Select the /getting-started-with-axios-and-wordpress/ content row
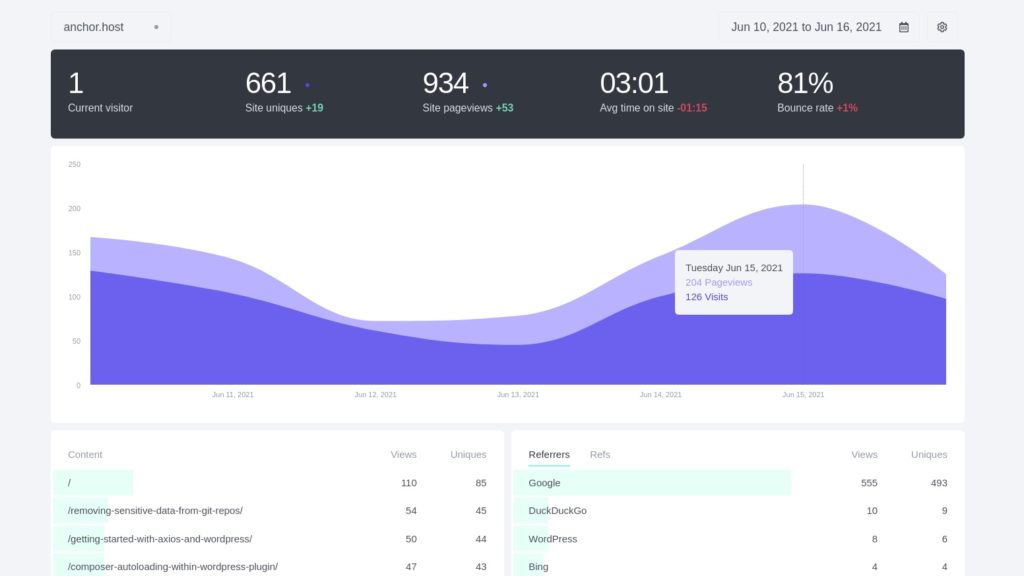 click(160, 539)
